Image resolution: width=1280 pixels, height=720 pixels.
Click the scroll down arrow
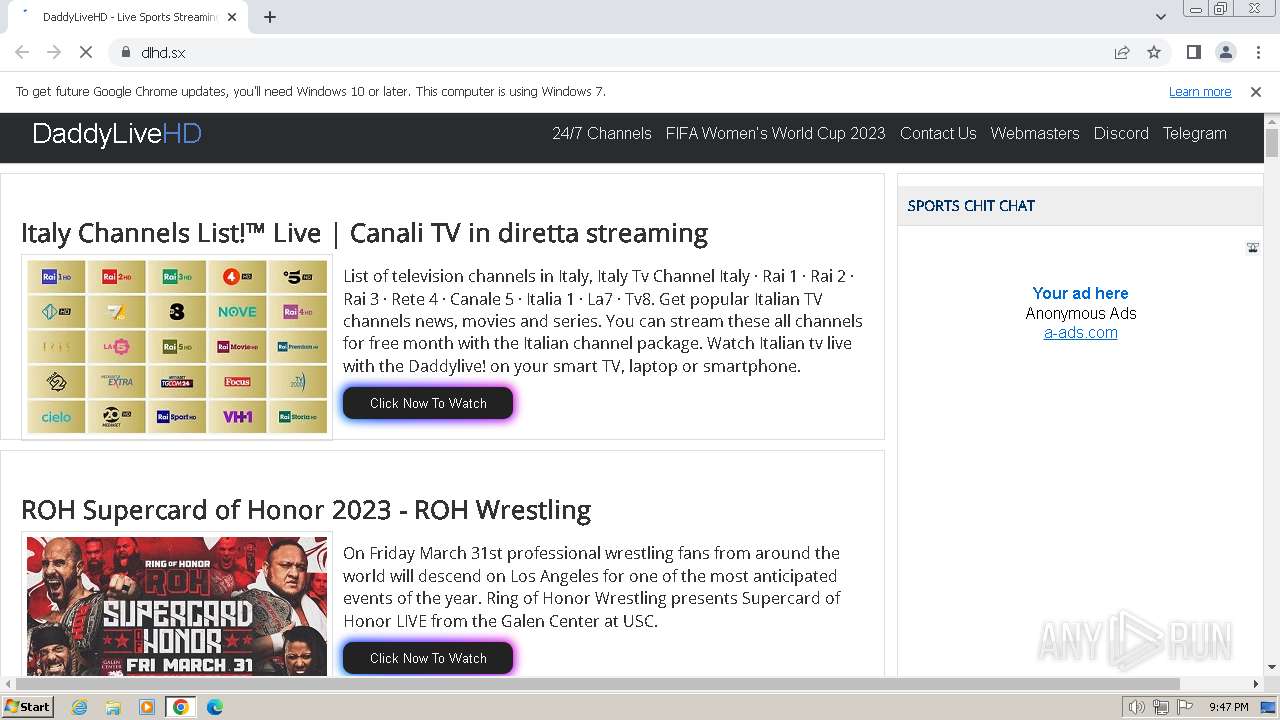(x=1272, y=667)
